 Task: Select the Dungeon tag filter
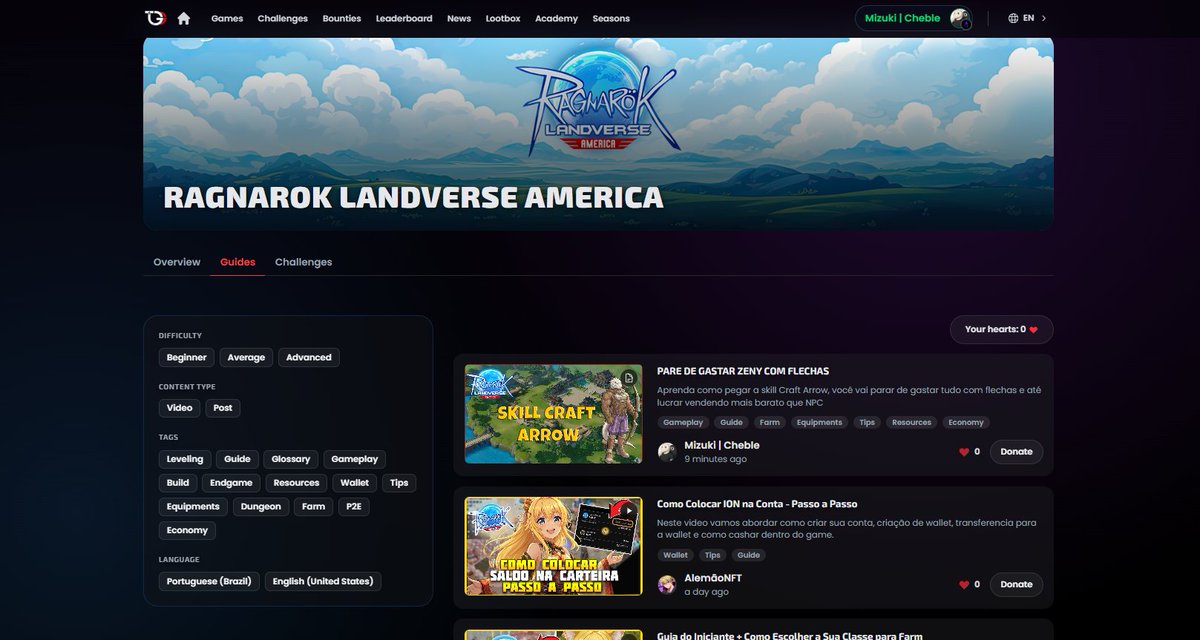261,506
